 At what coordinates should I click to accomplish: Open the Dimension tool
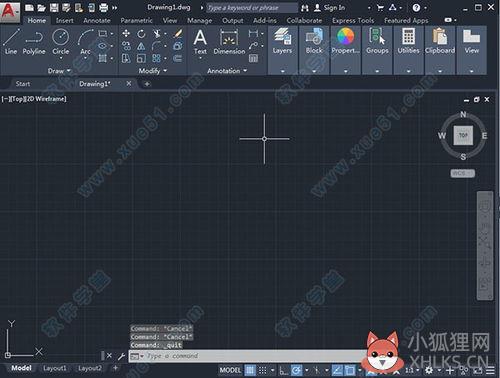pos(229,42)
